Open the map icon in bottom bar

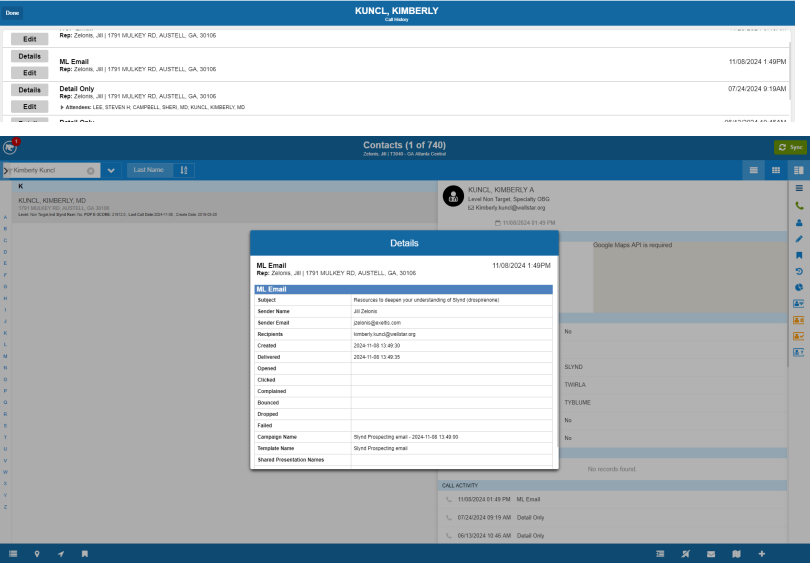[x=737, y=554]
